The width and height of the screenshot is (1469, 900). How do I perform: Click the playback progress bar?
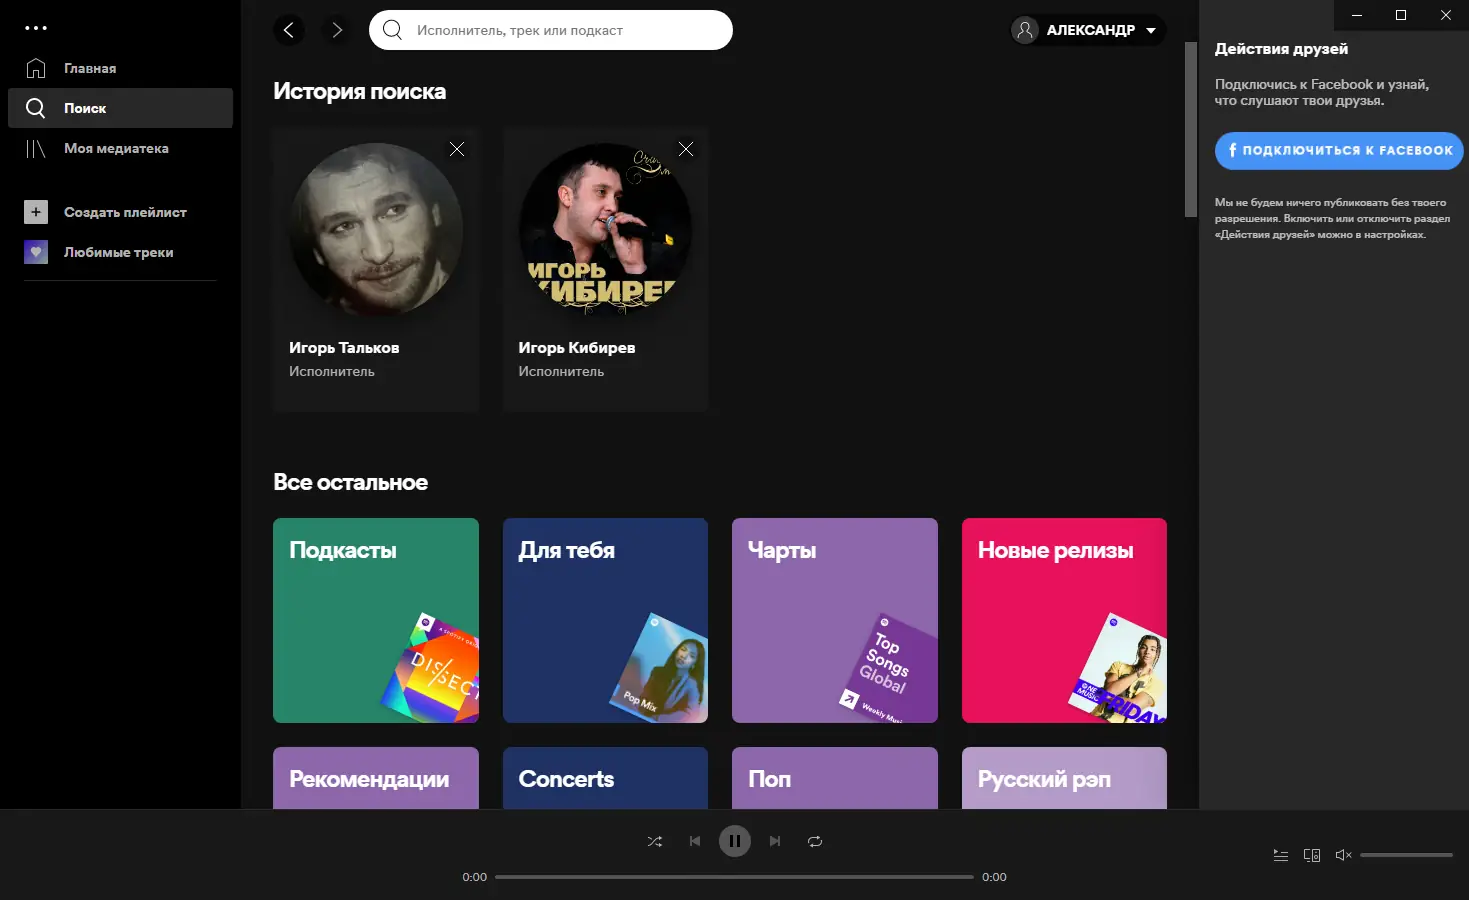pos(734,877)
